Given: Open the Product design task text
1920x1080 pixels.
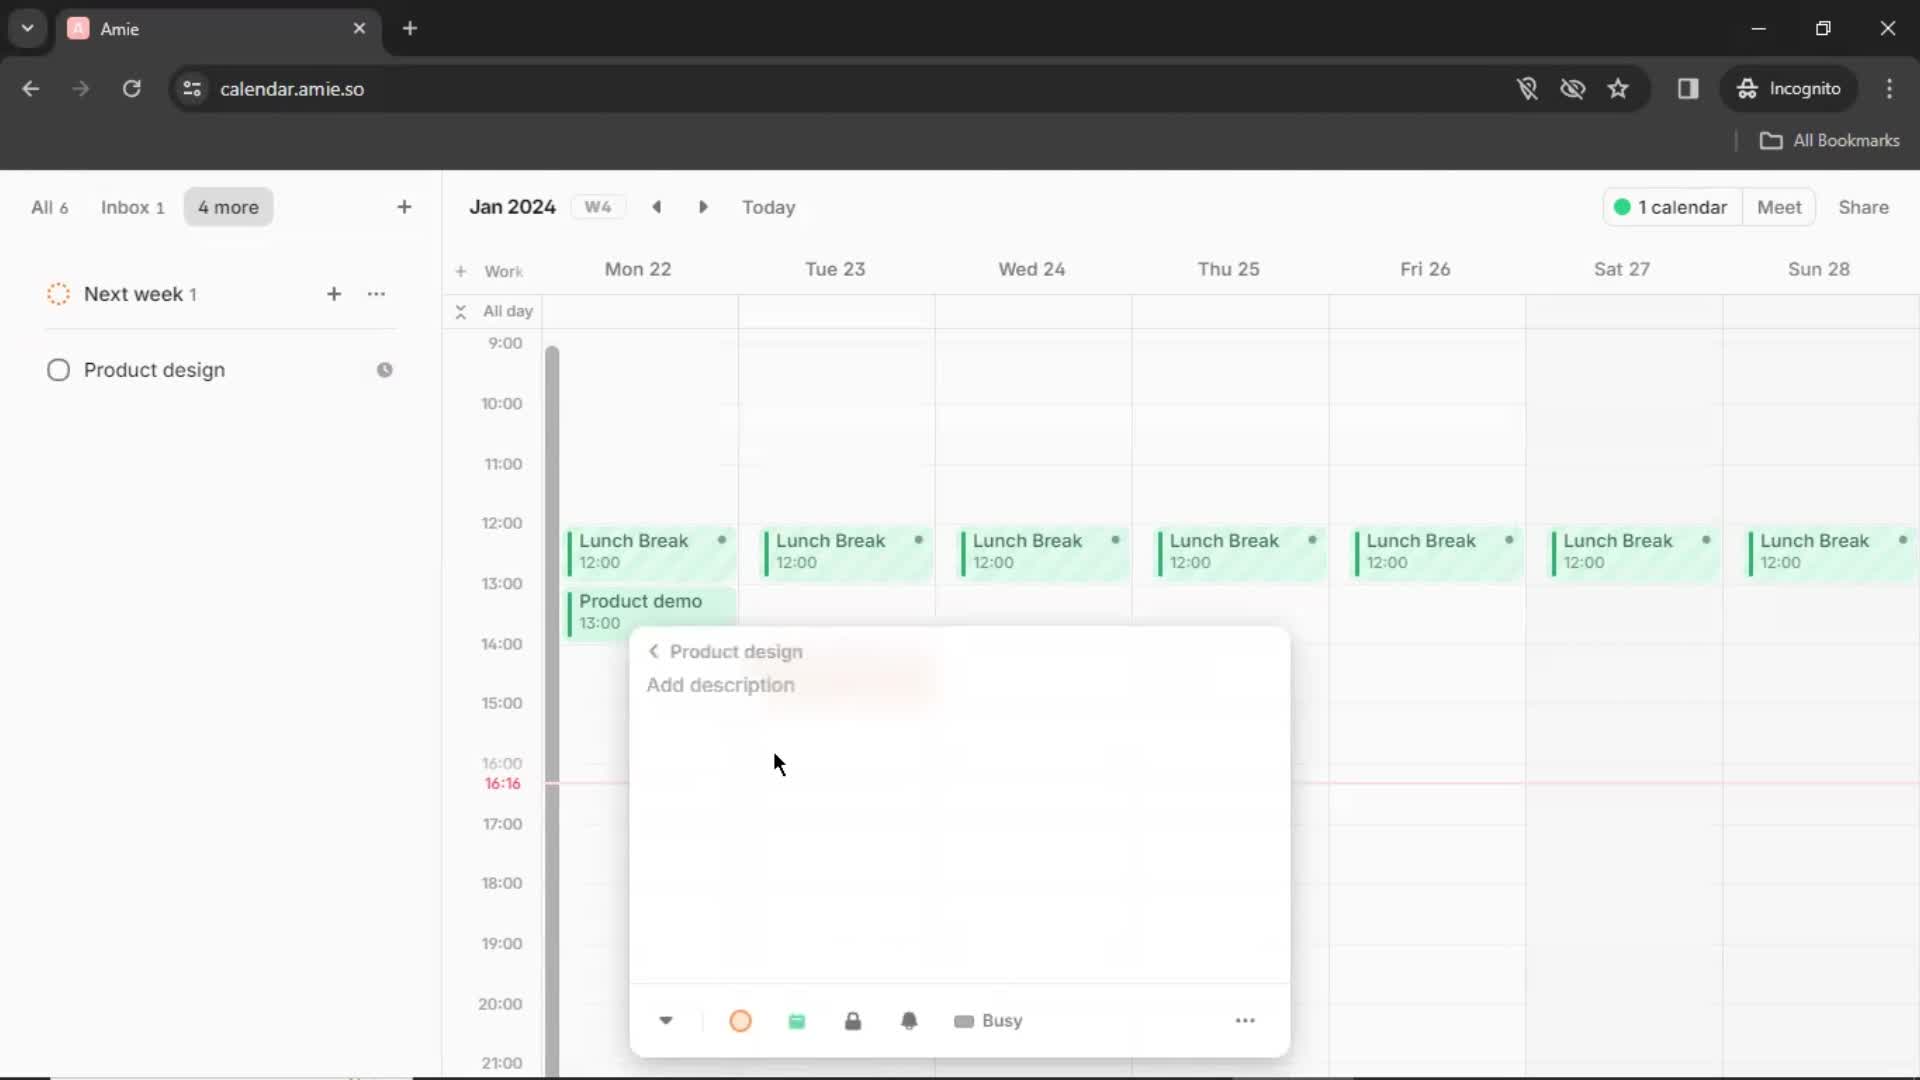Looking at the screenshot, I should click(x=154, y=370).
